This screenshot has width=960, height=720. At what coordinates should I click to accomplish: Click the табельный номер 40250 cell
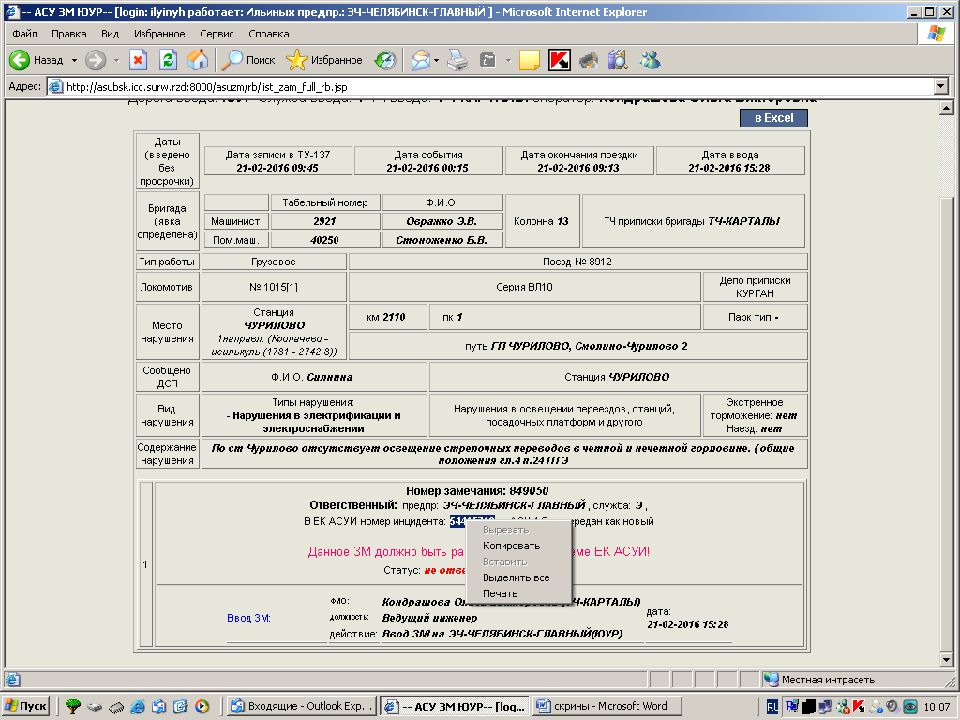click(324, 240)
